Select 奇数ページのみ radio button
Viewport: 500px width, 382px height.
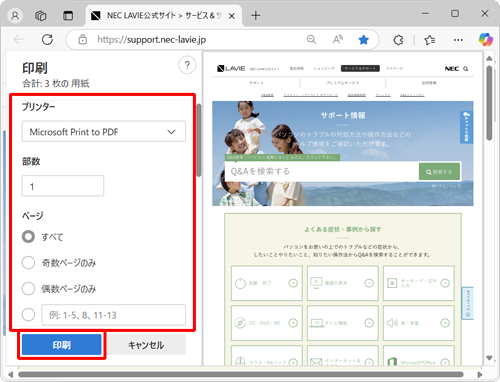click(28, 263)
